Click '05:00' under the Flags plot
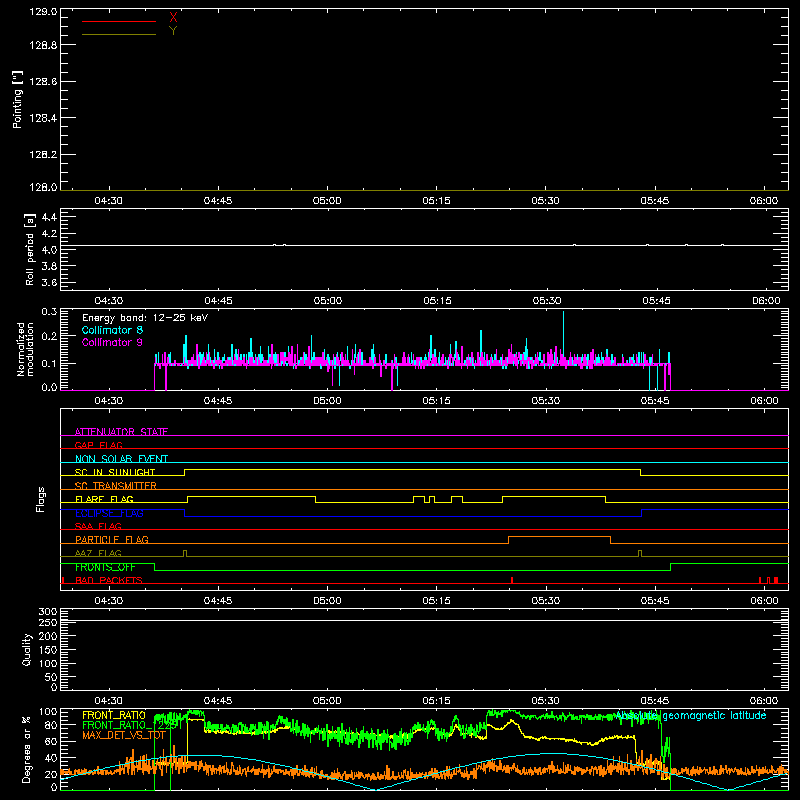The image size is (800, 800). (327, 601)
